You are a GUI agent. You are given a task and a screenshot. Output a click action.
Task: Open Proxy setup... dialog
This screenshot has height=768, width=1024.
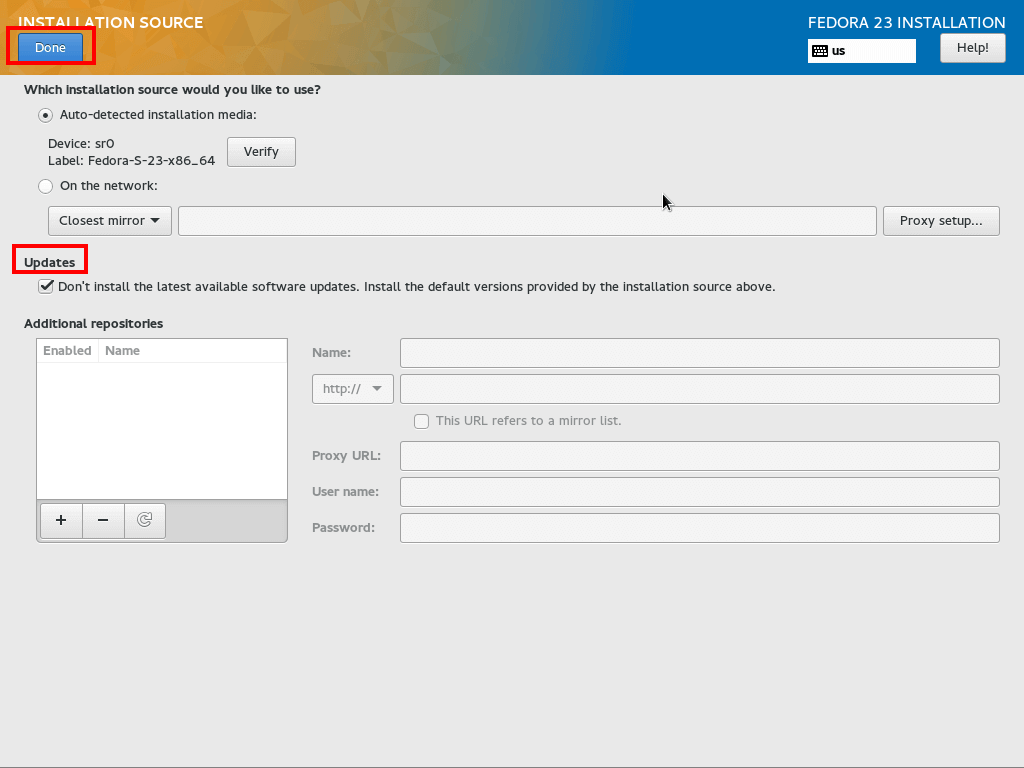(x=941, y=221)
